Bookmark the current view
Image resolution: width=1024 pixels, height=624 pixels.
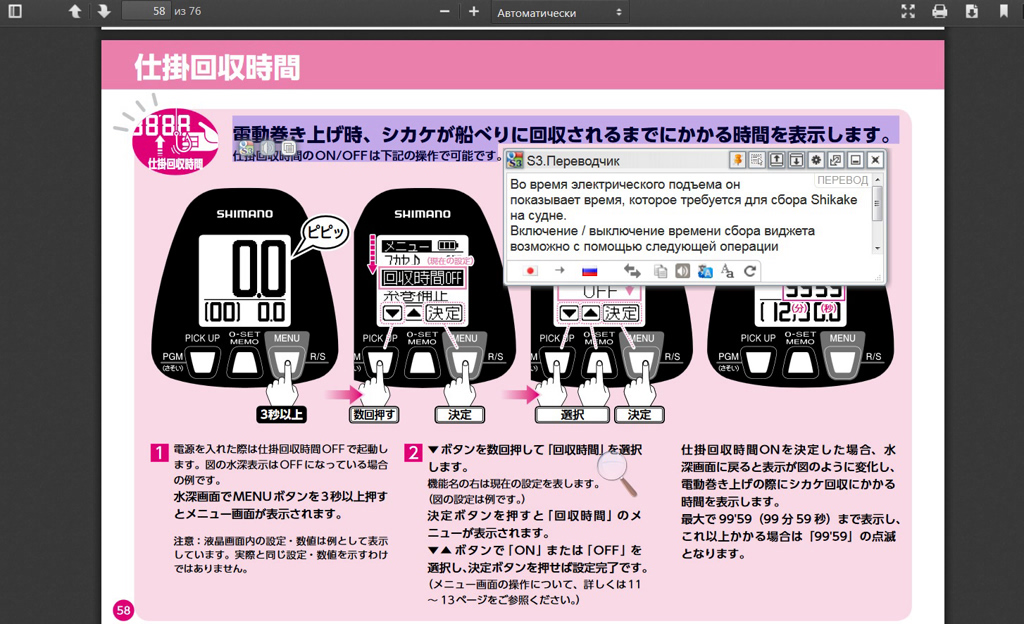pos(1004,12)
